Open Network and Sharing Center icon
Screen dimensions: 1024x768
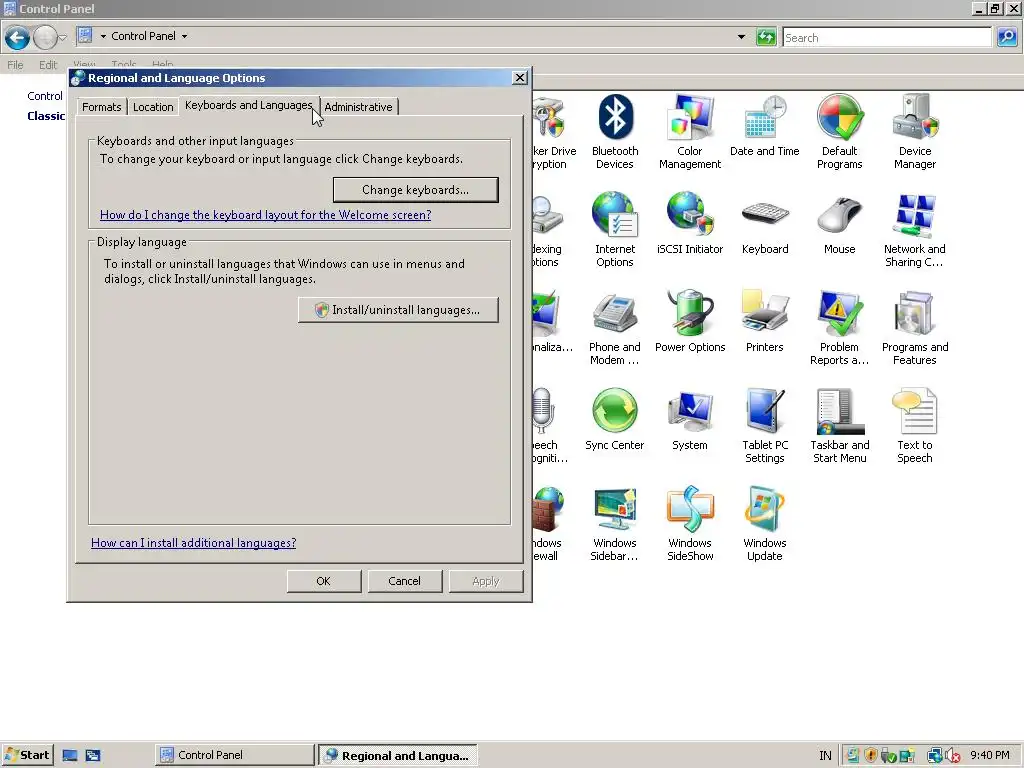(915, 230)
